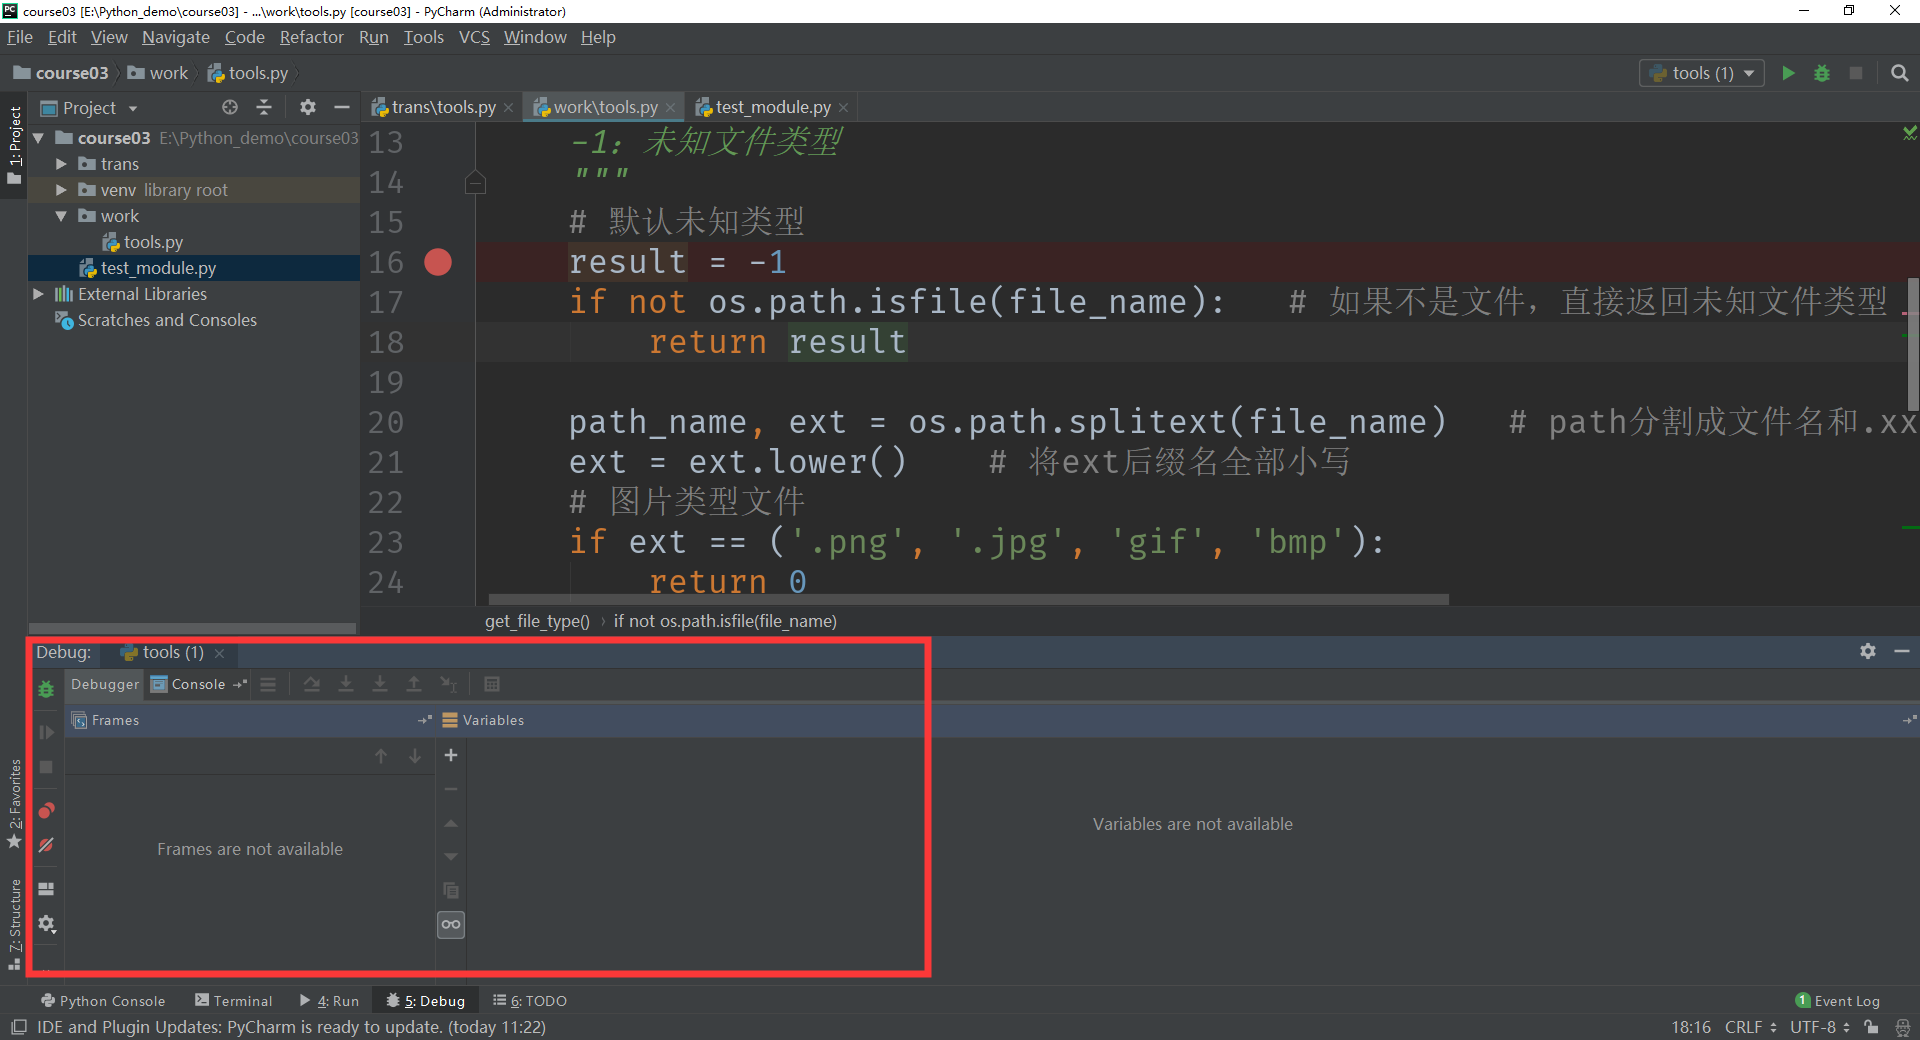Click the green Run button in top toolbar

point(1788,73)
